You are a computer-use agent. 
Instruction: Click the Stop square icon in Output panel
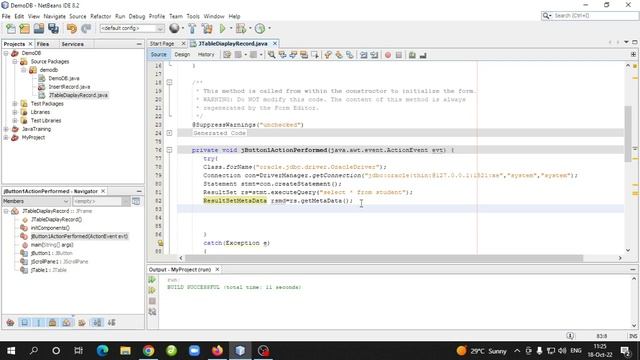152,301
